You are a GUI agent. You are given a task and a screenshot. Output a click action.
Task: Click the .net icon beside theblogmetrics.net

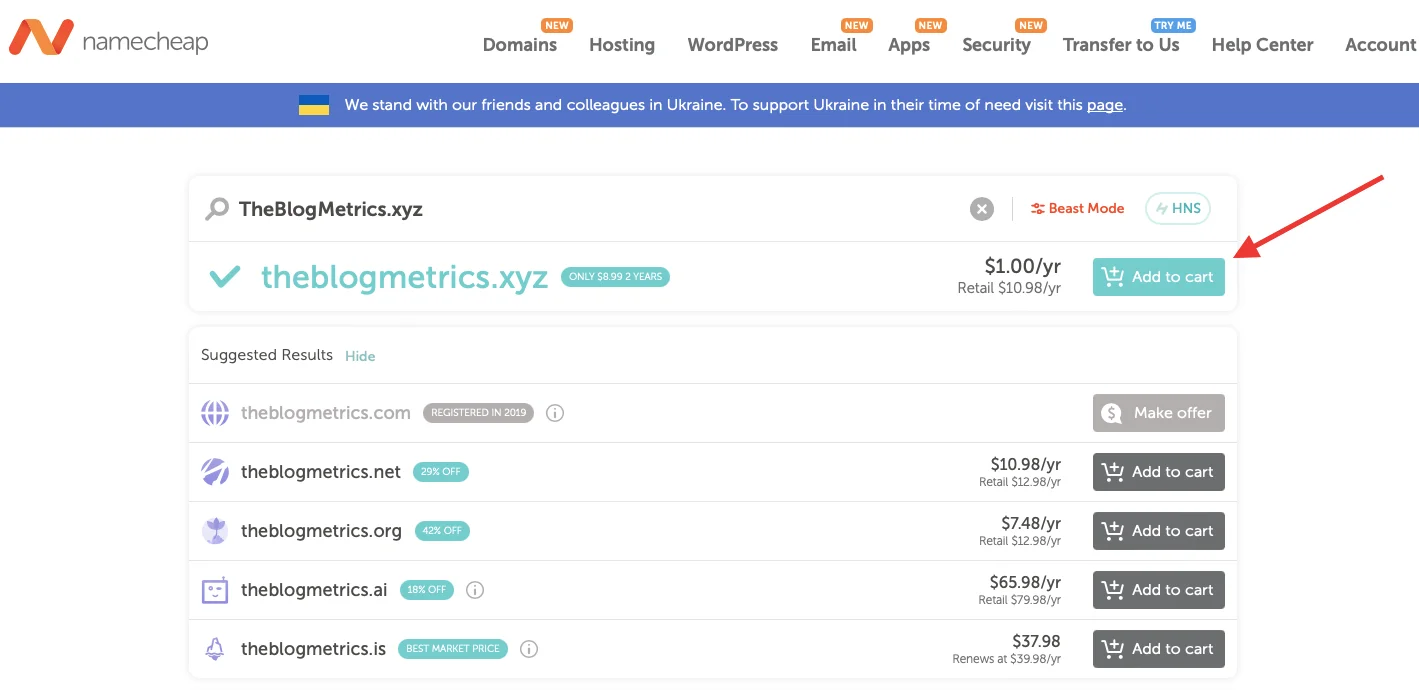point(215,472)
